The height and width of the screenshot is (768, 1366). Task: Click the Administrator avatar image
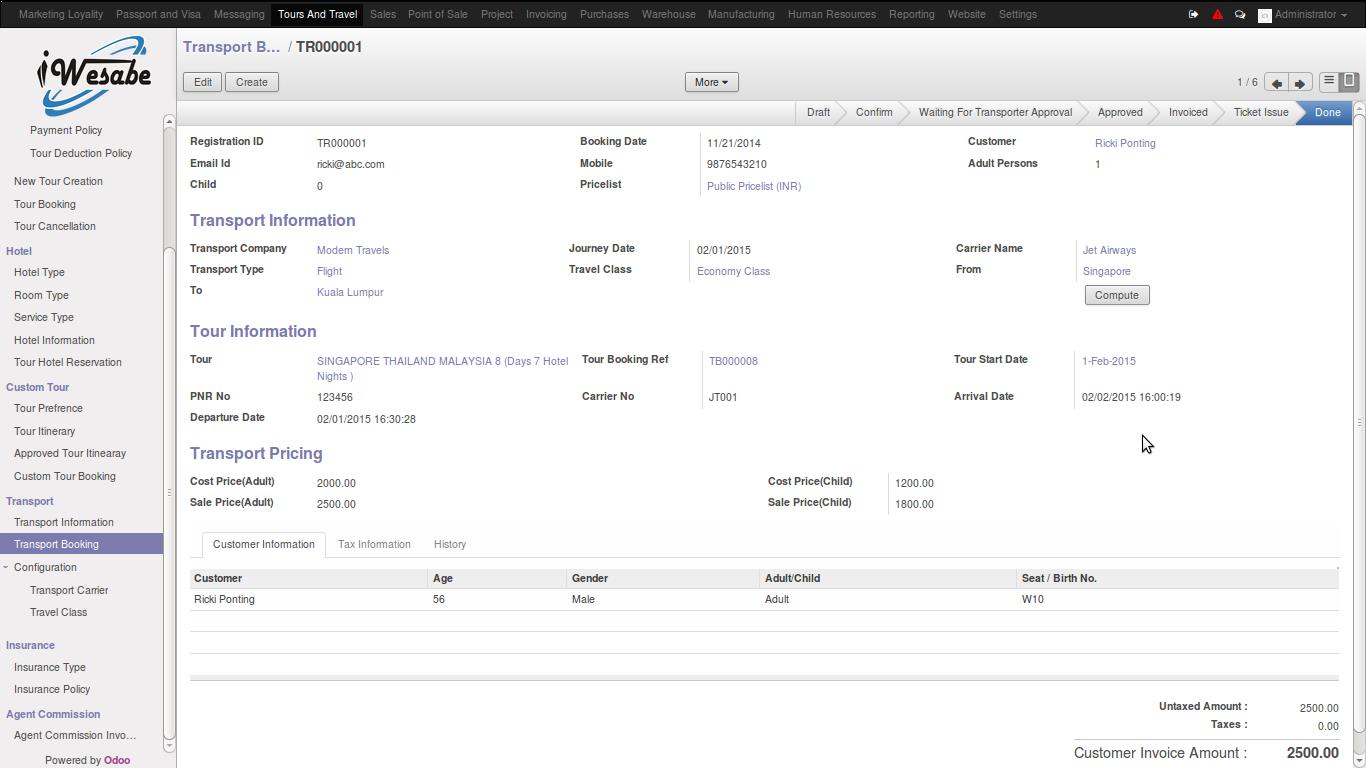(1264, 15)
